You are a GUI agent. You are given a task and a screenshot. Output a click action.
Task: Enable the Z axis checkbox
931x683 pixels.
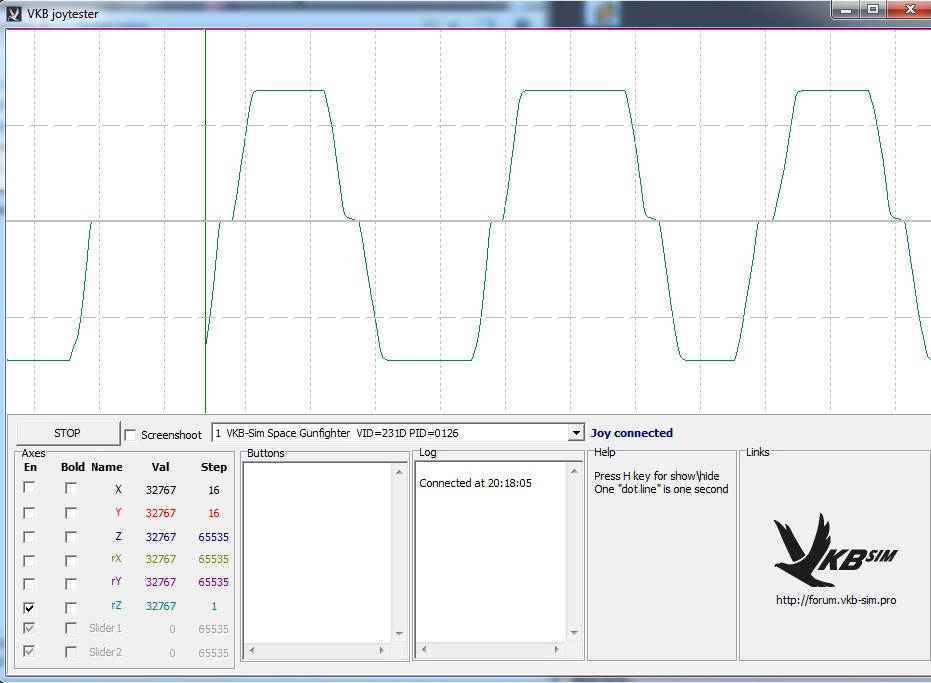click(x=28, y=537)
